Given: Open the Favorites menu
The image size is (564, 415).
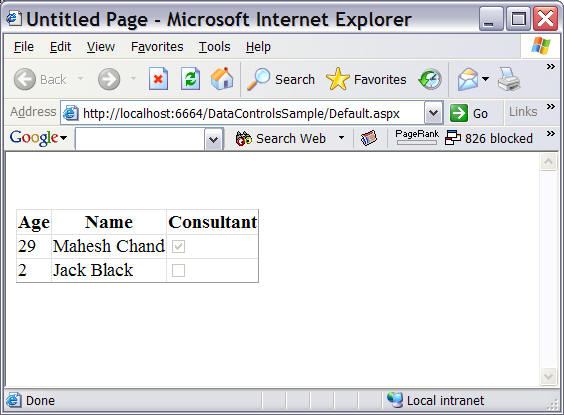Looking at the screenshot, I should coord(157,47).
